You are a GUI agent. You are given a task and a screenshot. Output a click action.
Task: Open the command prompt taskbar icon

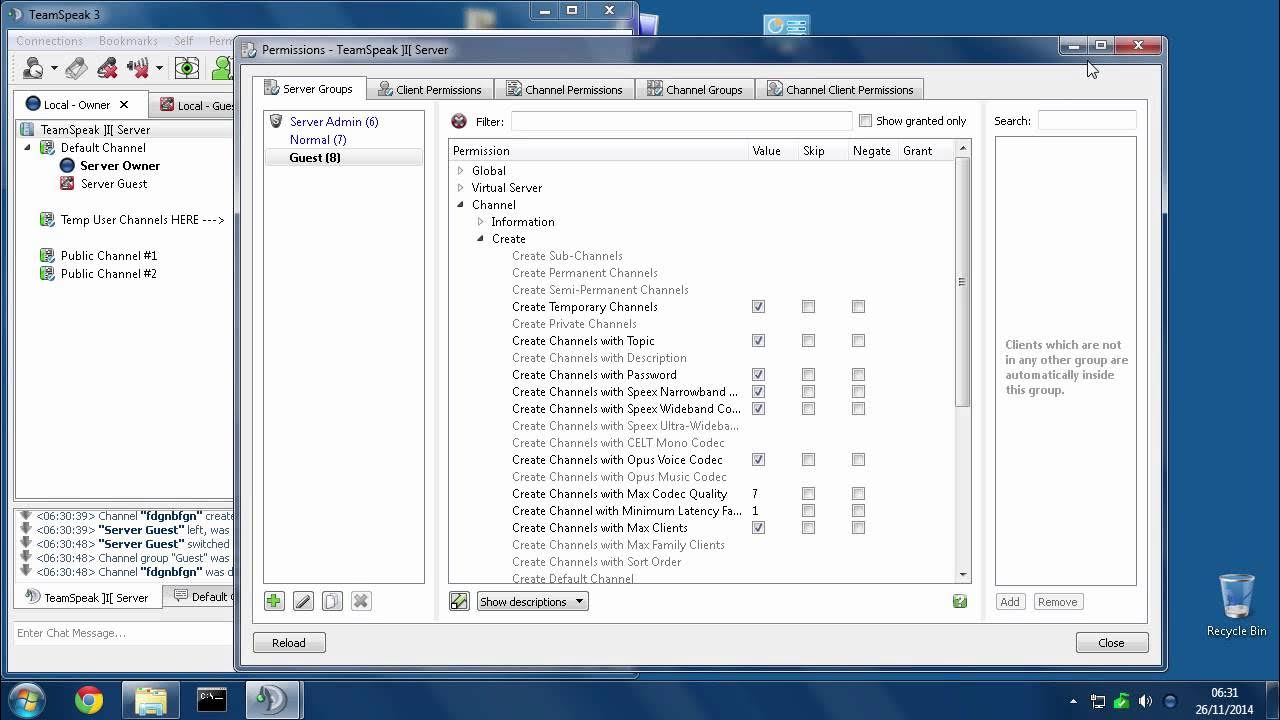click(x=211, y=700)
